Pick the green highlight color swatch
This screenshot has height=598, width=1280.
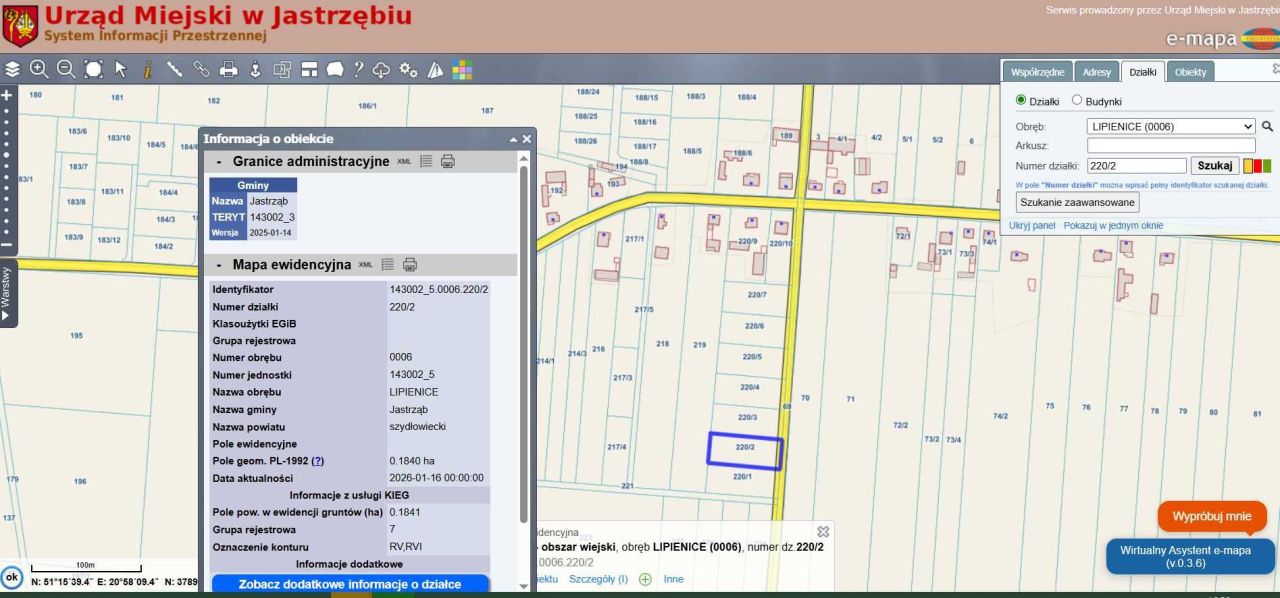1267,165
